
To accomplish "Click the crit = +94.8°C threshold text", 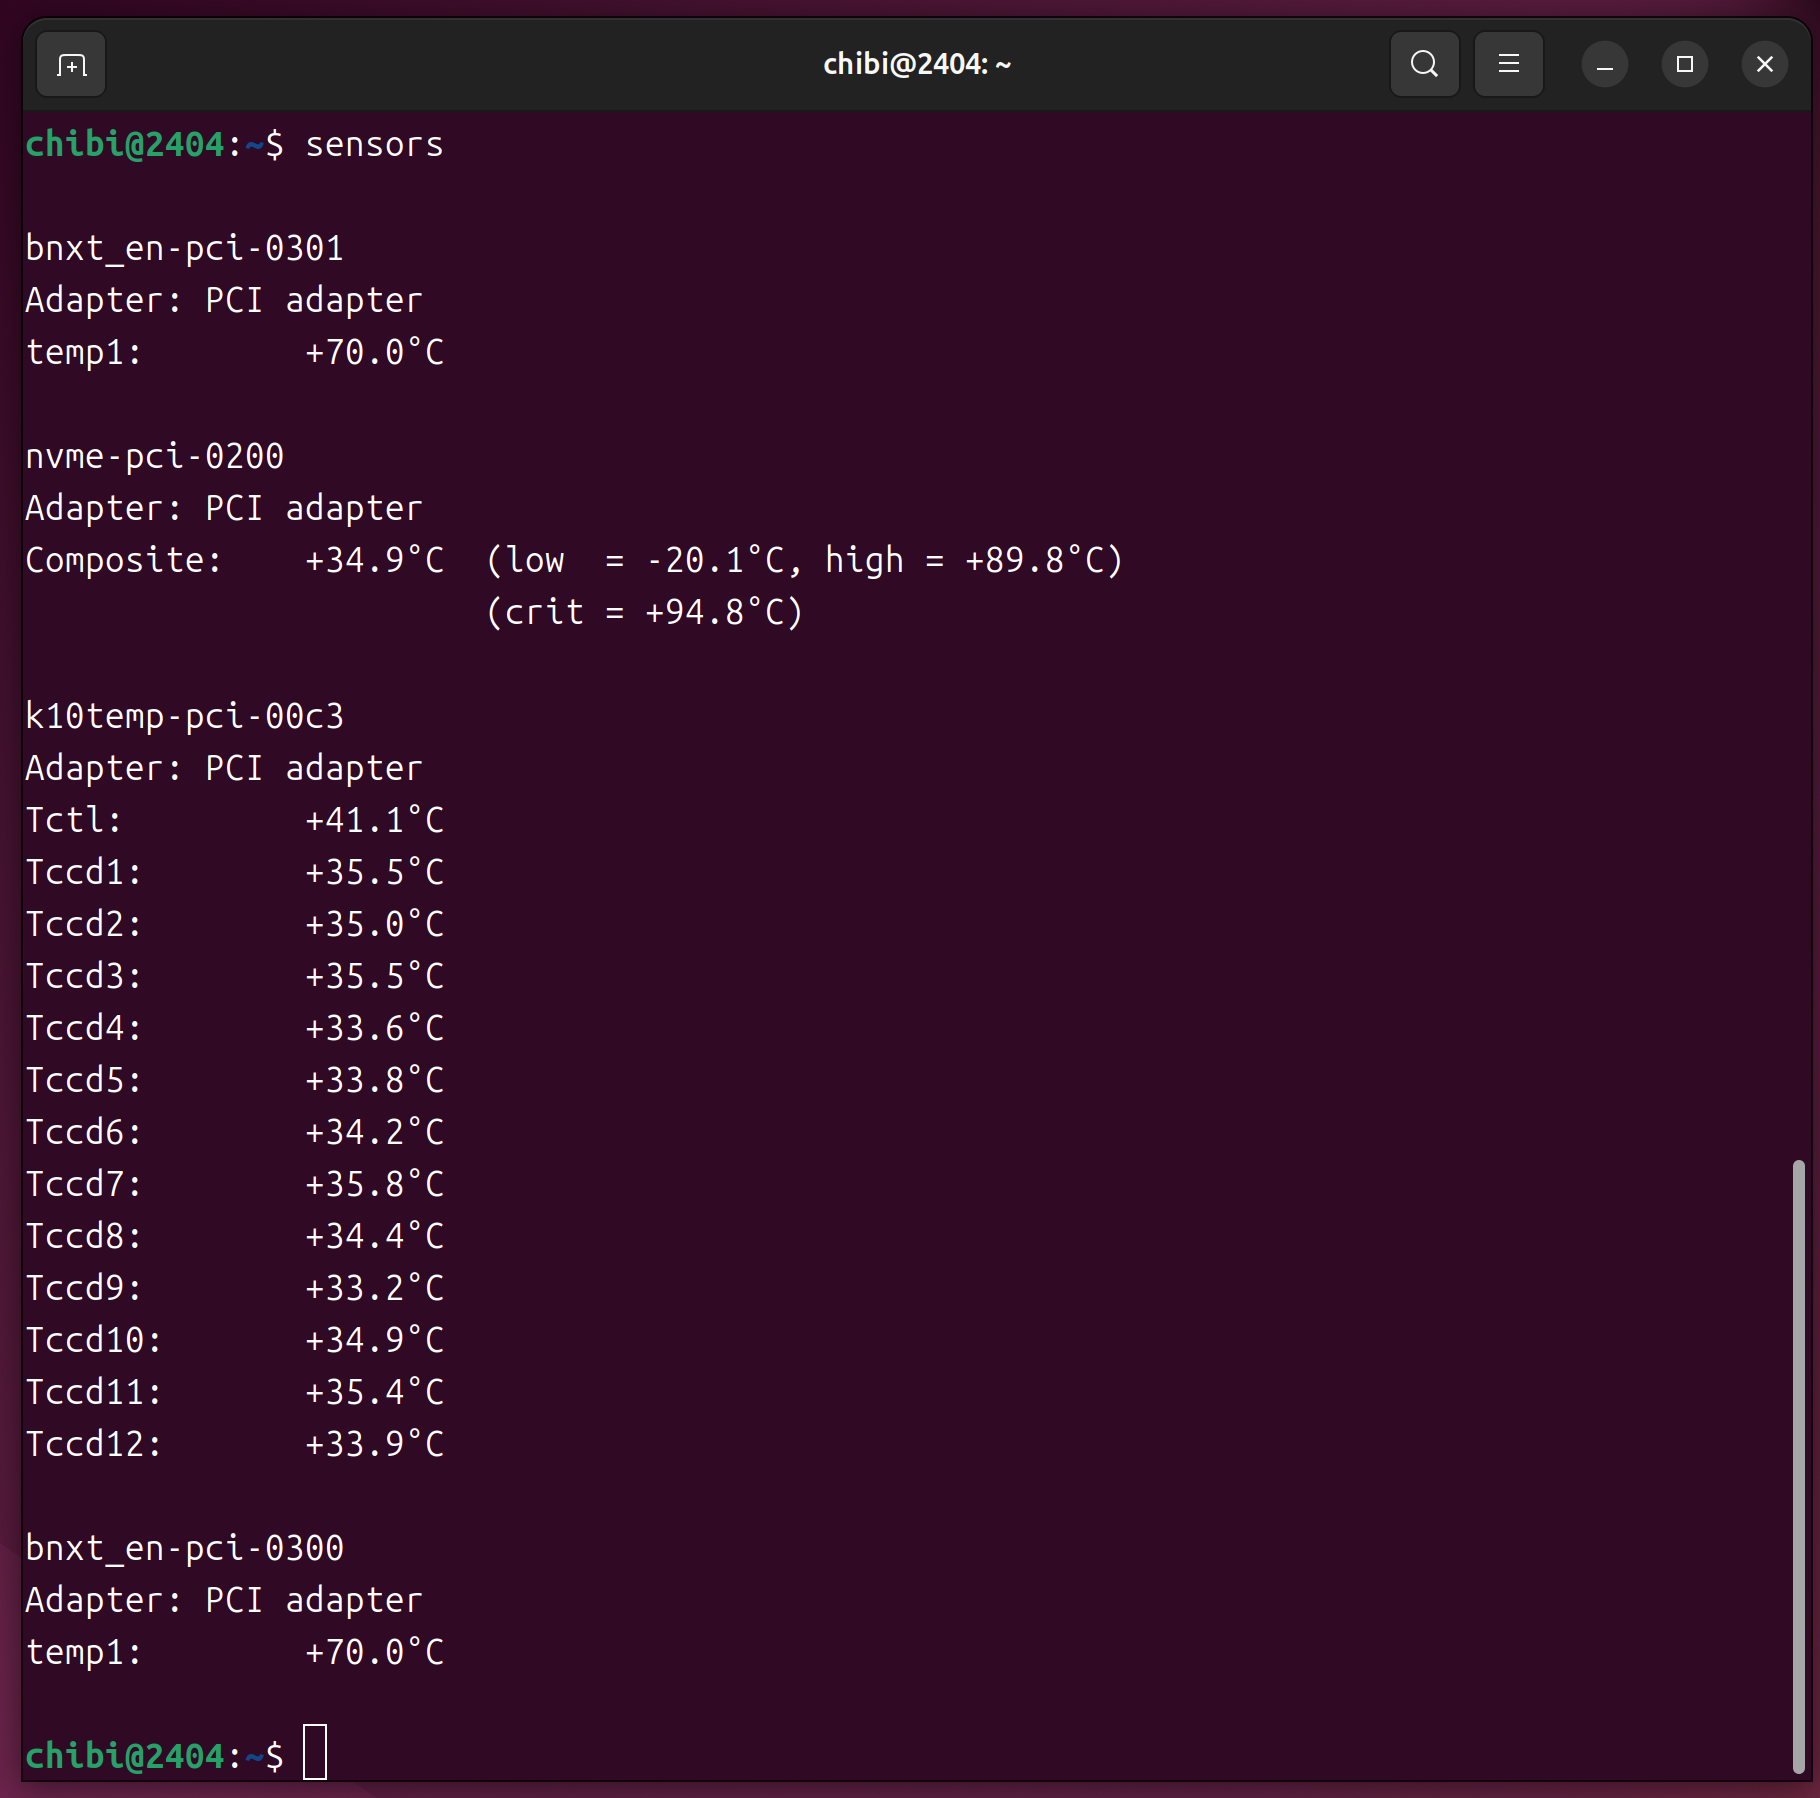I will 644,612.
